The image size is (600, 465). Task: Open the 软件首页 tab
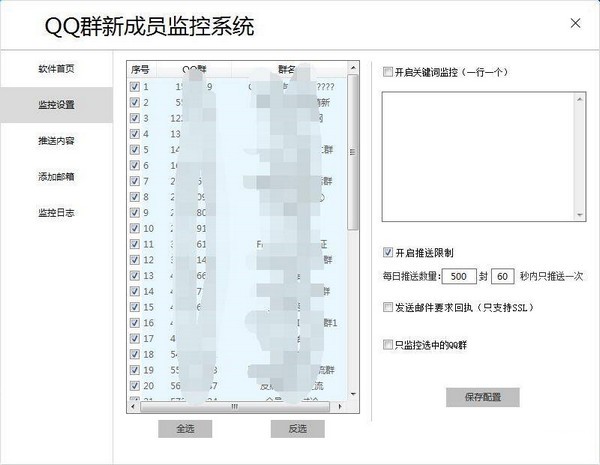(x=56, y=69)
